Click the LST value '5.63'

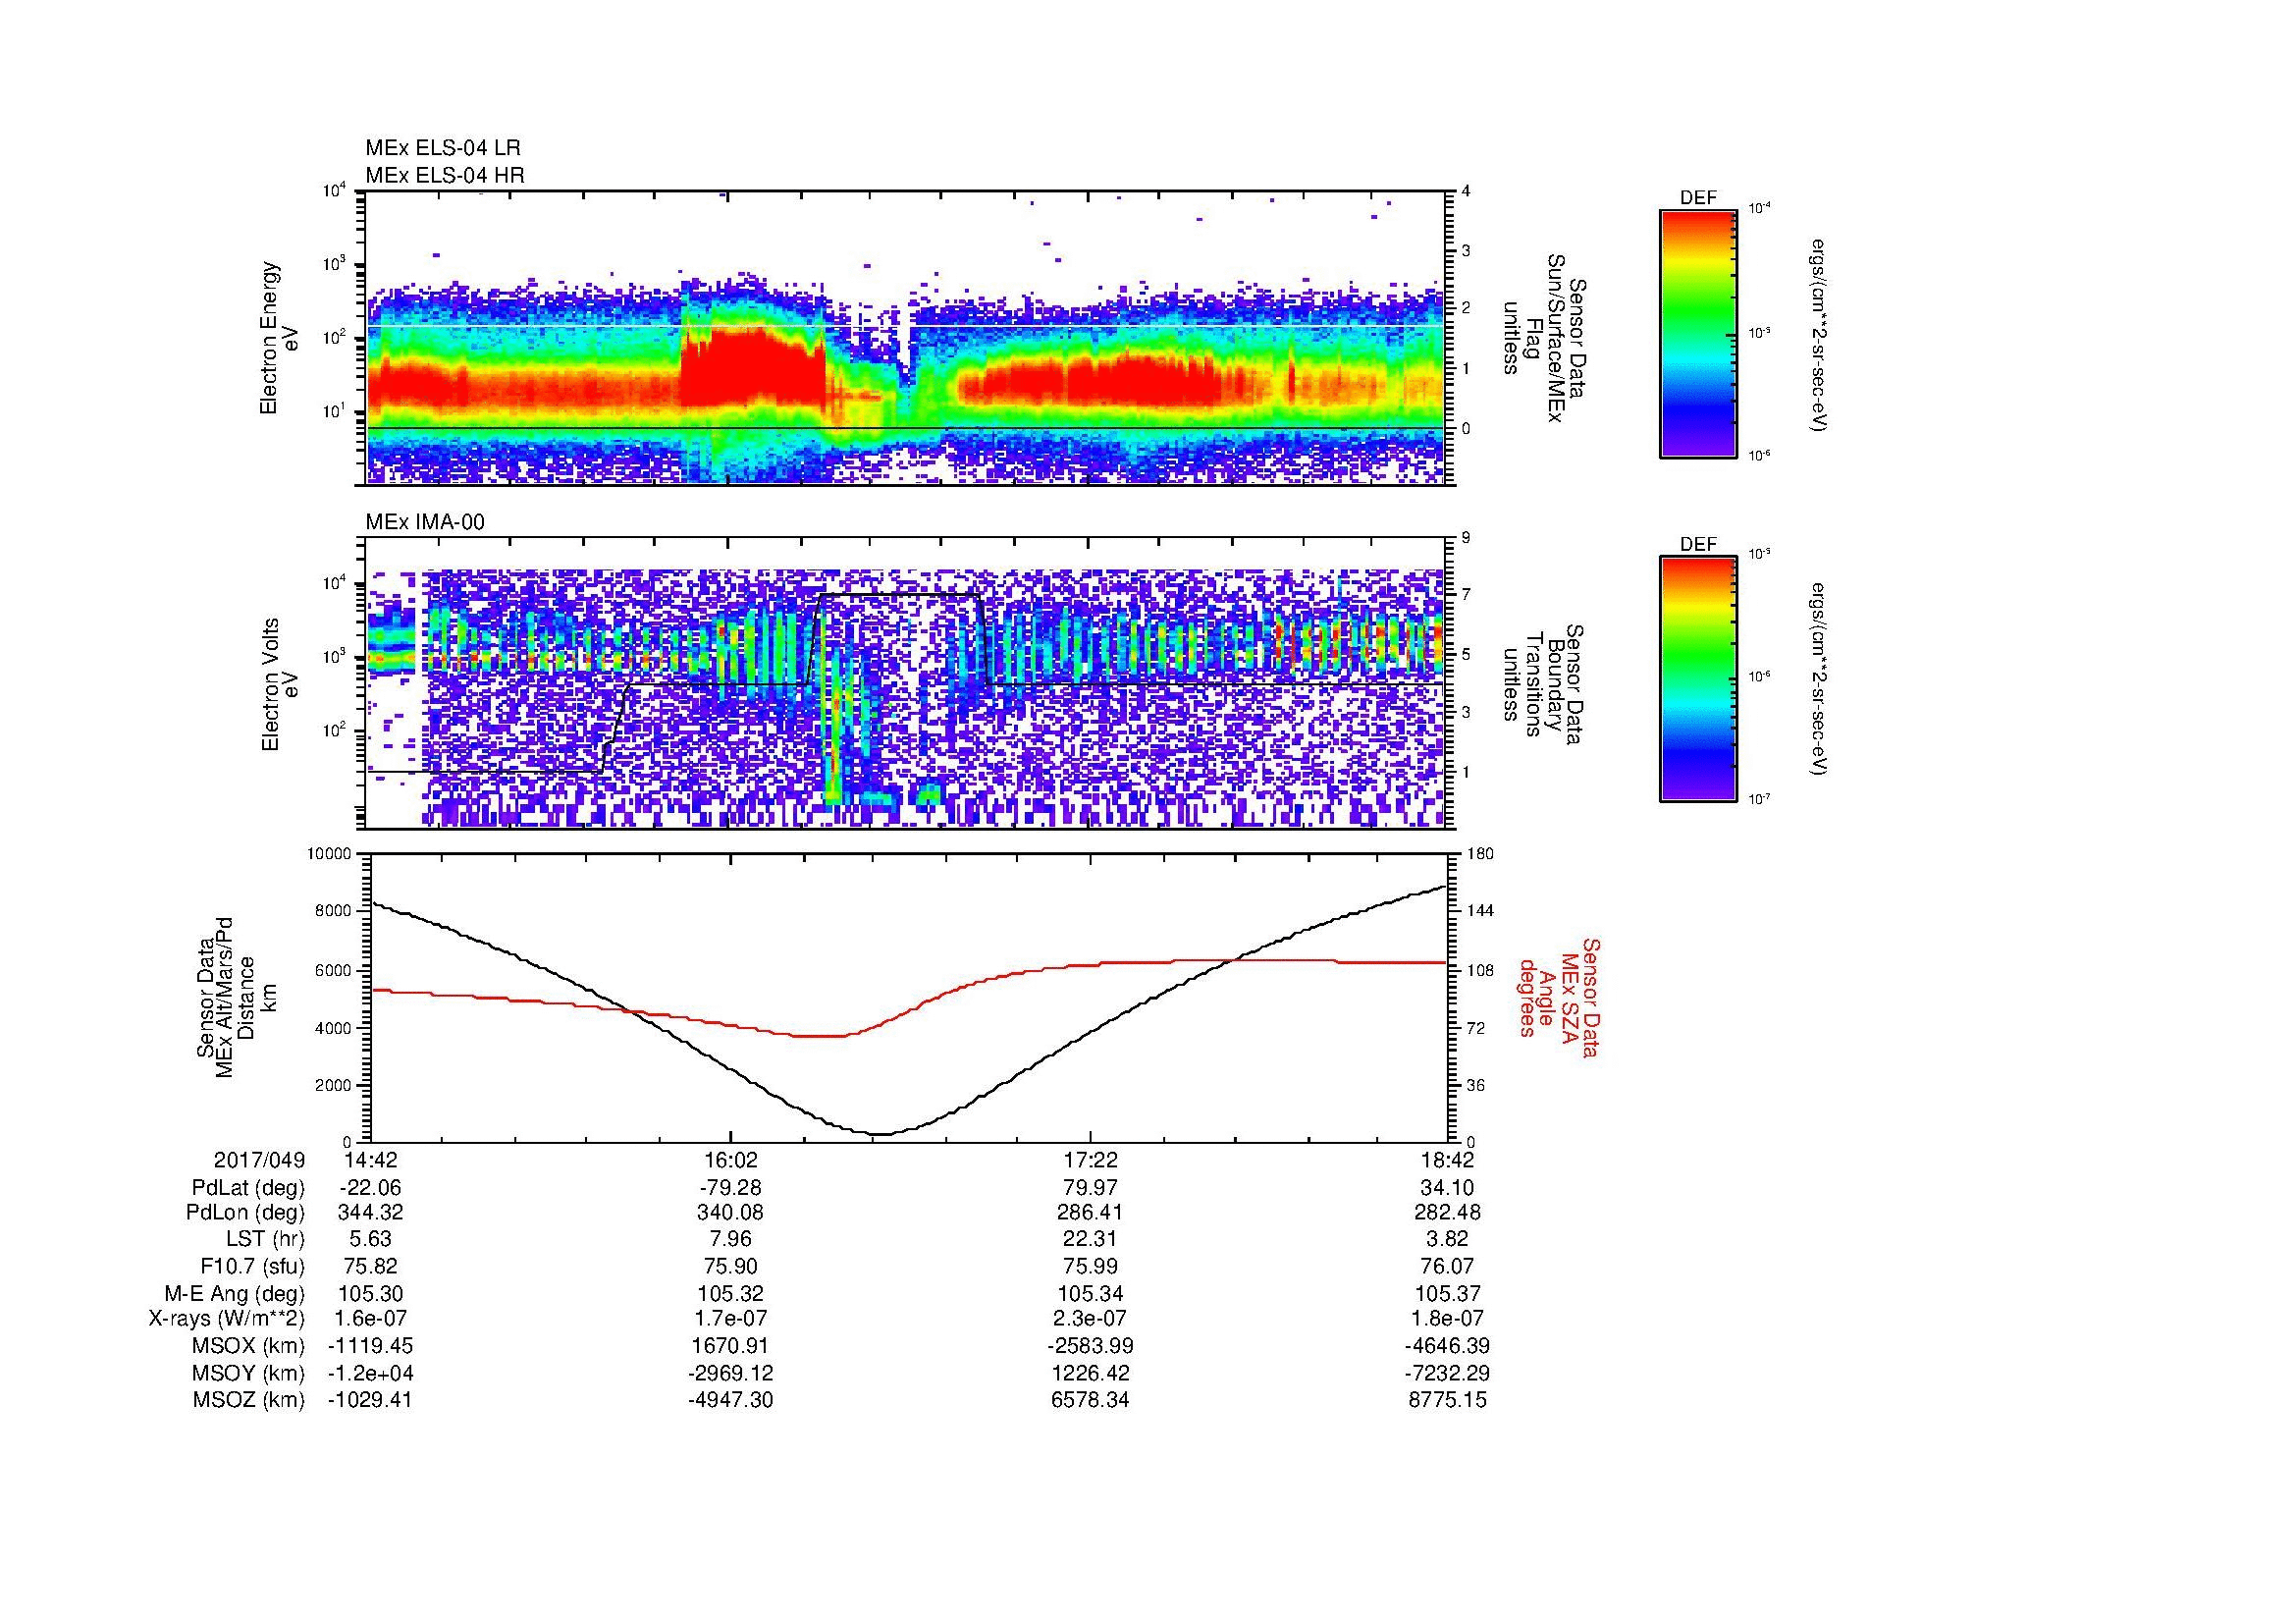point(370,1239)
